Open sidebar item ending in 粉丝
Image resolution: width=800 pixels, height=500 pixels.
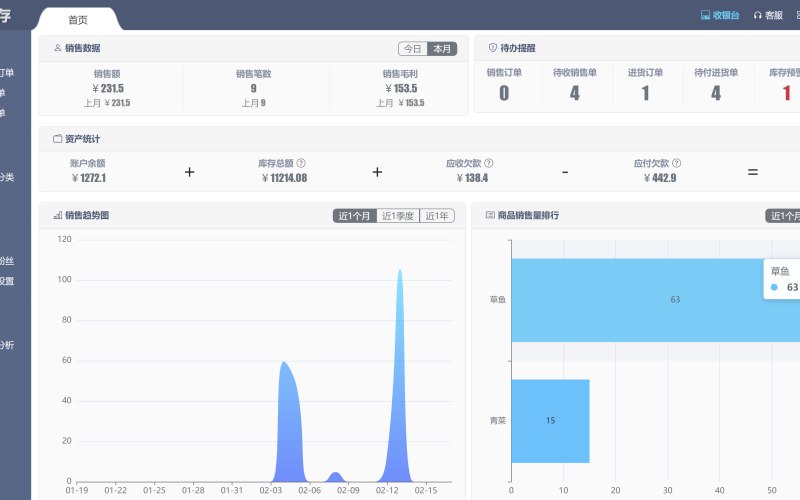point(7,261)
